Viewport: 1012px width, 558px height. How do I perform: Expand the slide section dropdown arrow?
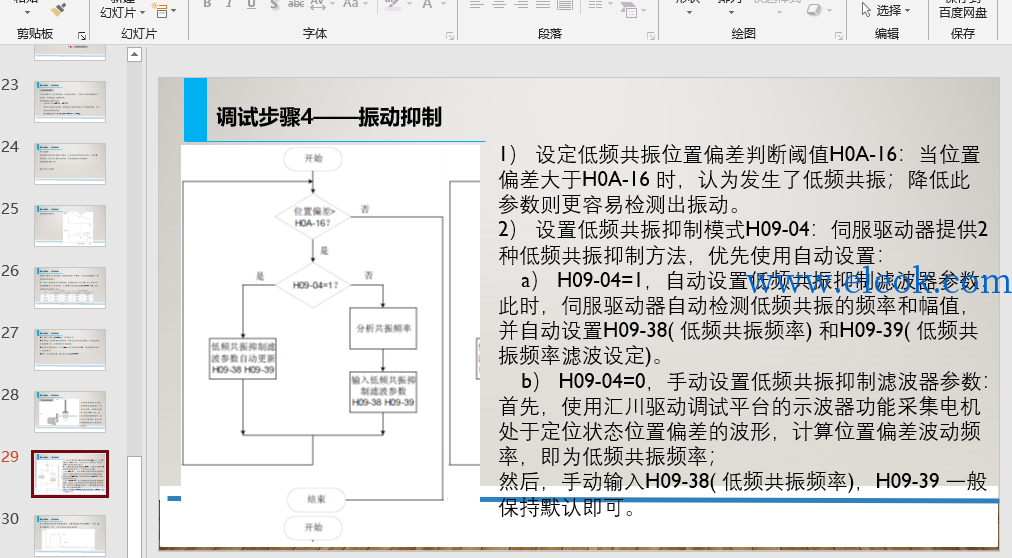[x=174, y=11]
